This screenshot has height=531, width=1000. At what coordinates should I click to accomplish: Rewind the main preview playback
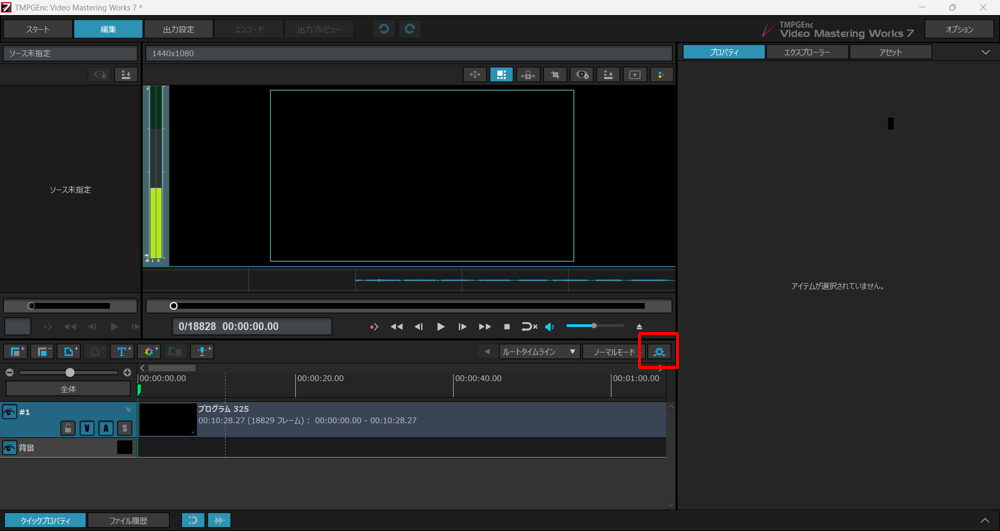(x=396, y=326)
